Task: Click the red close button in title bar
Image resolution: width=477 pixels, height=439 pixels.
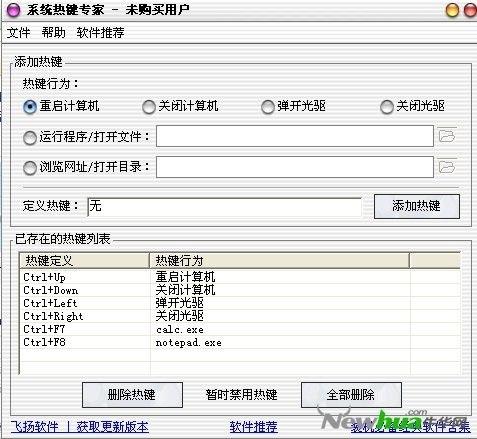Action: coord(470,10)
